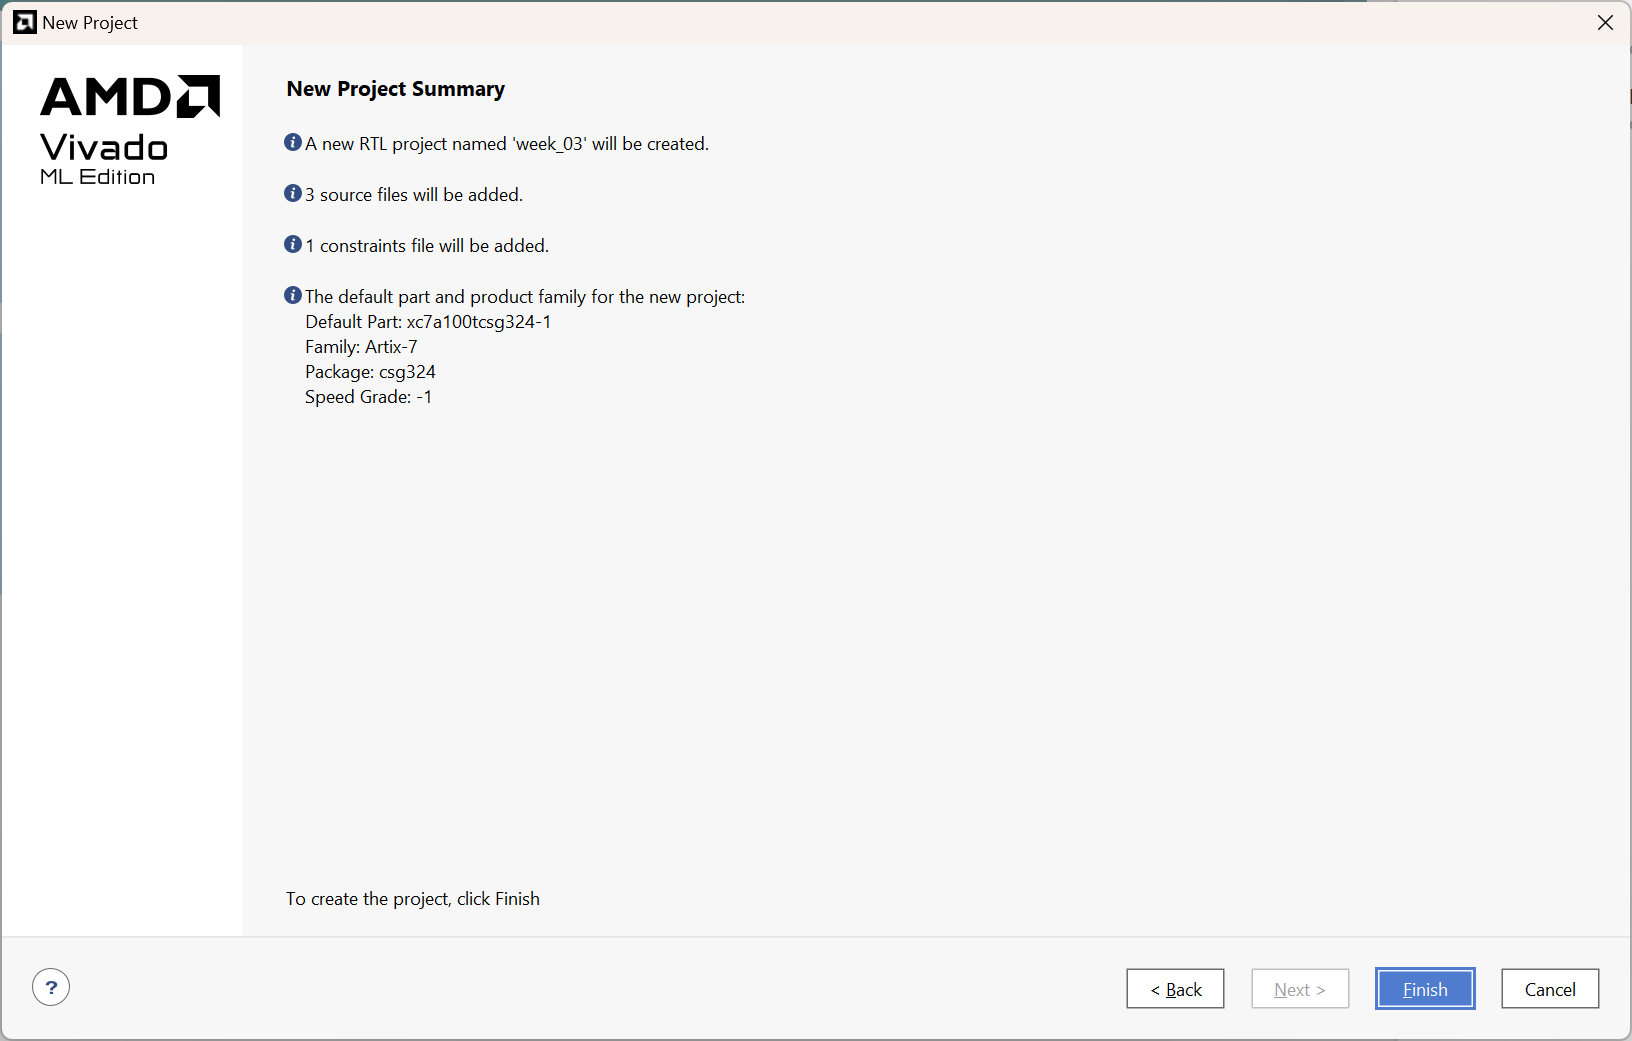Image resolution: width=1632 pixels, height=1041 pixels.
Task: Close the New Project dialog window
Action: (x=1605, y=22)
